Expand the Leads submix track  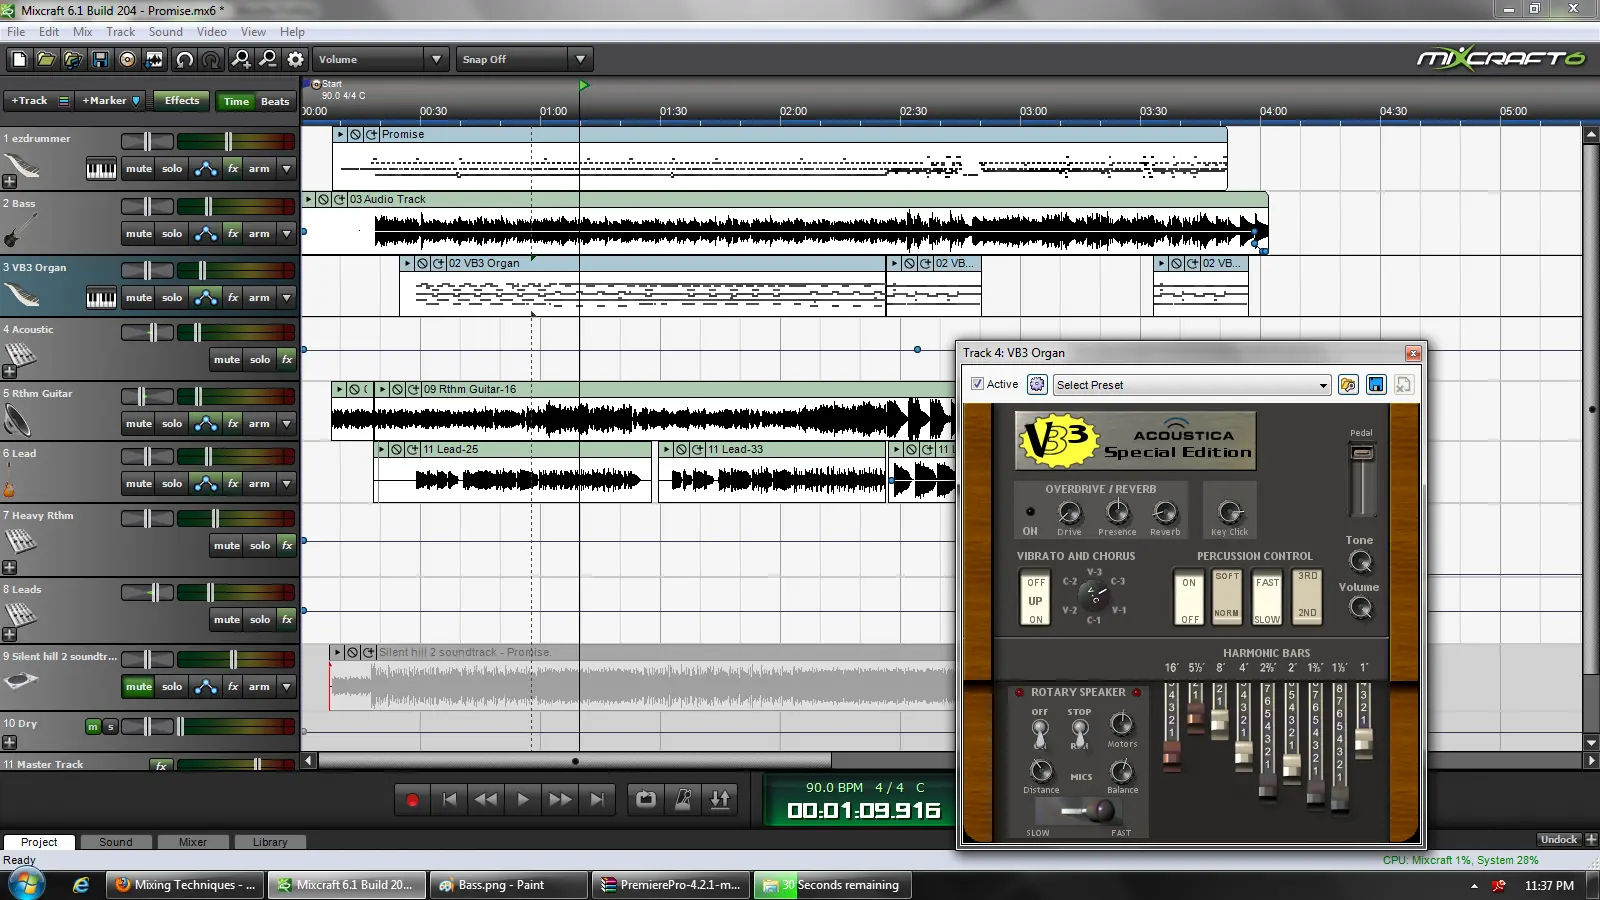[9, 634]
